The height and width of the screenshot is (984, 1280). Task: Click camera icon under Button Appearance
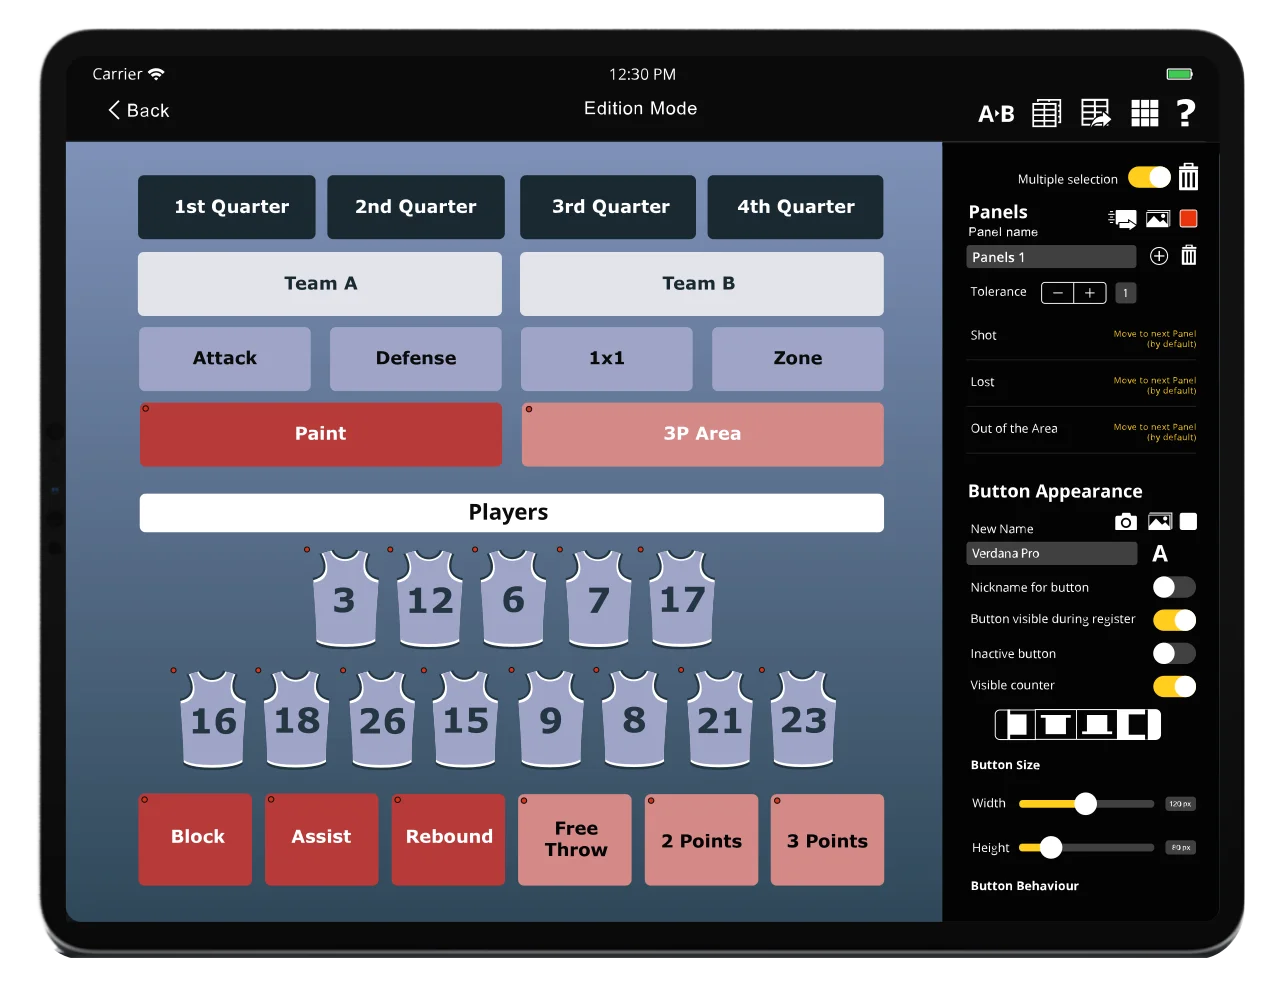click(x=1125, y=522)
